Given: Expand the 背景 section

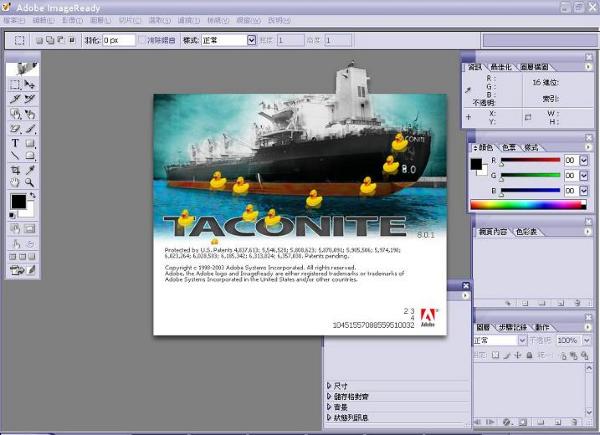Looking at the screenshot, I should tap(329, 407).
